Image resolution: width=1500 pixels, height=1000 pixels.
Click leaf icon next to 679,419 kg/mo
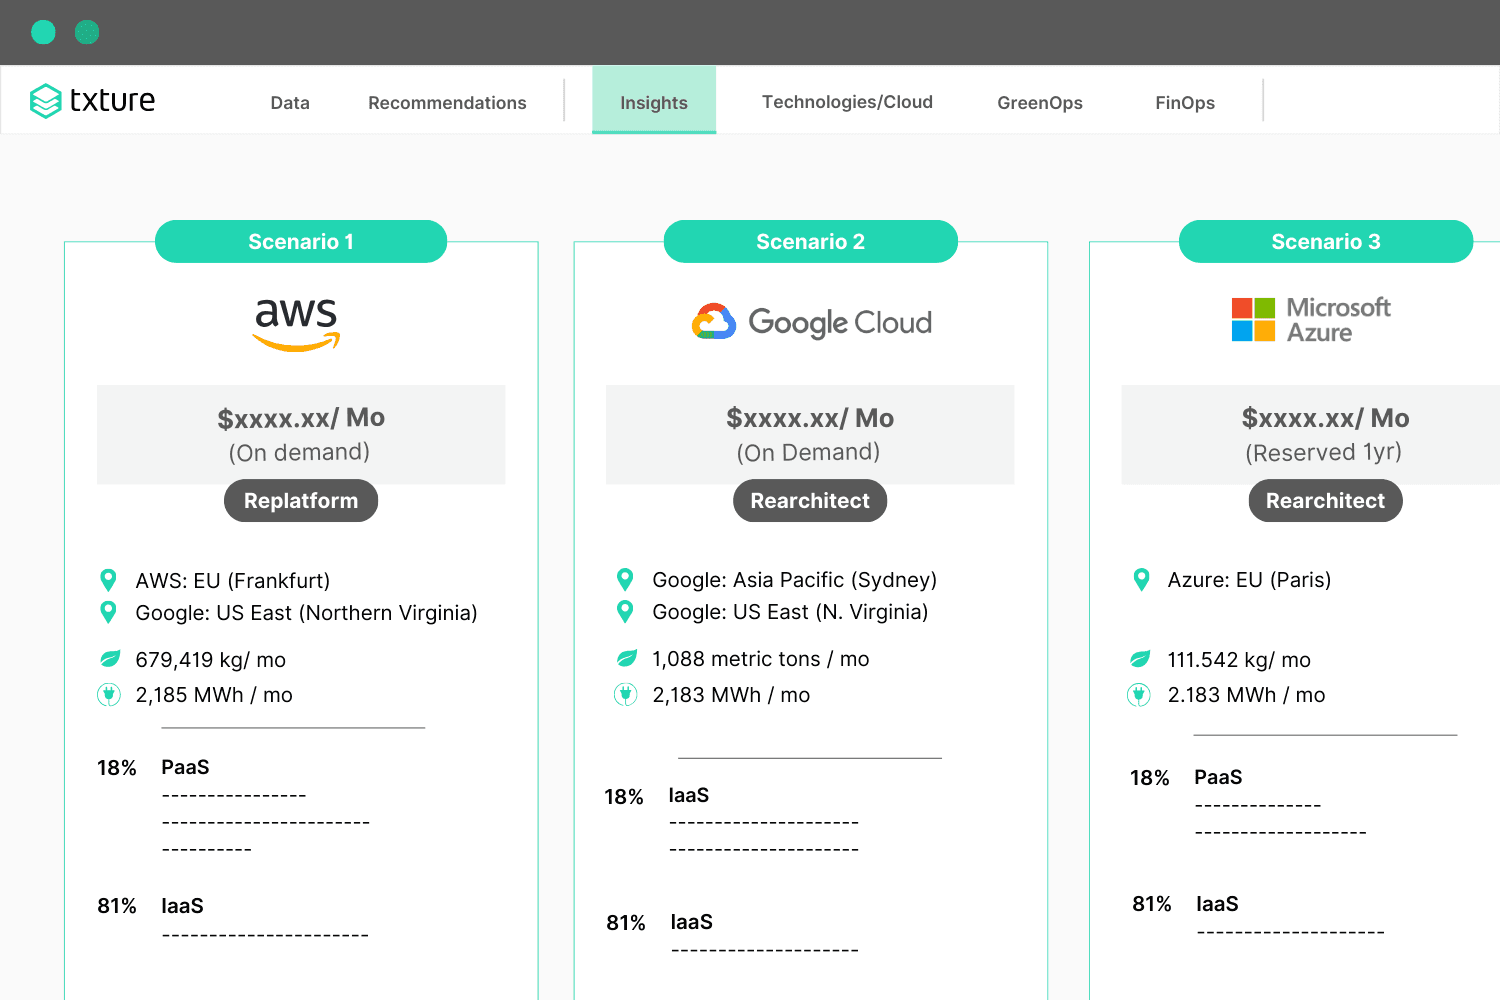(x=110, y=659)
